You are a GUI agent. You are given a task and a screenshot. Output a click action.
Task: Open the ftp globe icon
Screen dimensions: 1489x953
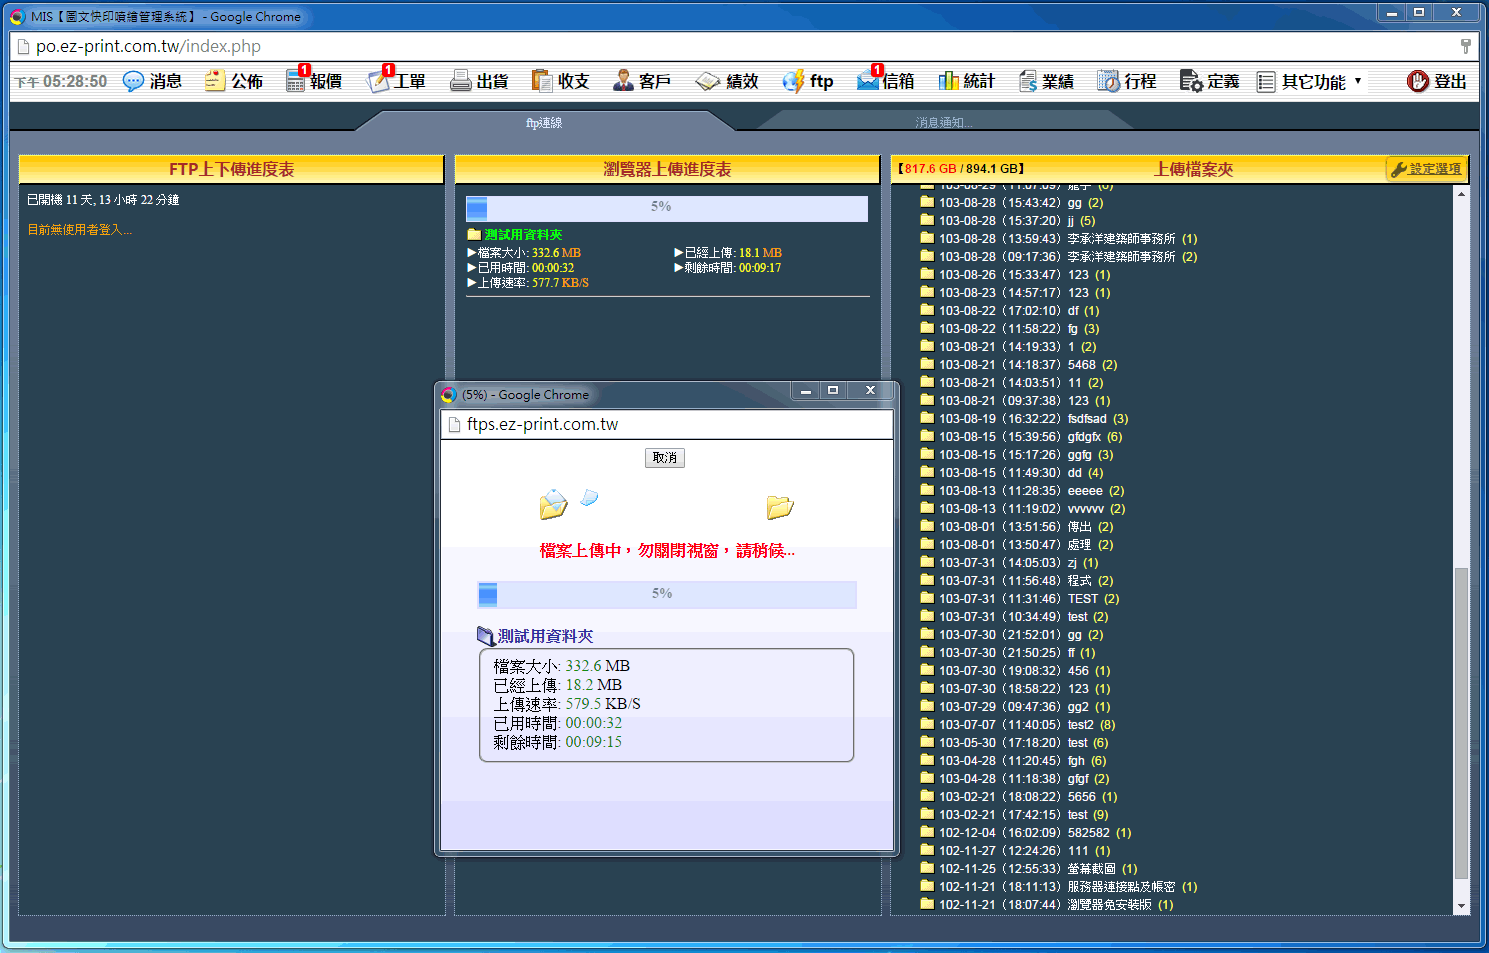[793, 82]
